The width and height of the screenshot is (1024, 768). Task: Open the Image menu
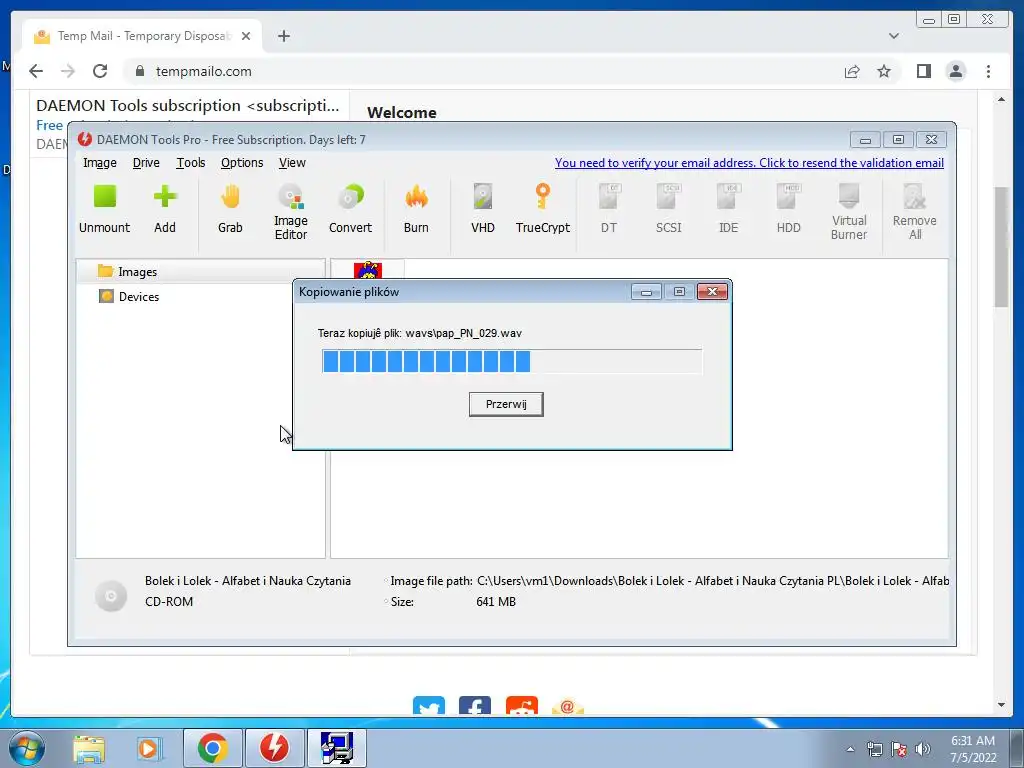point(99,163)
